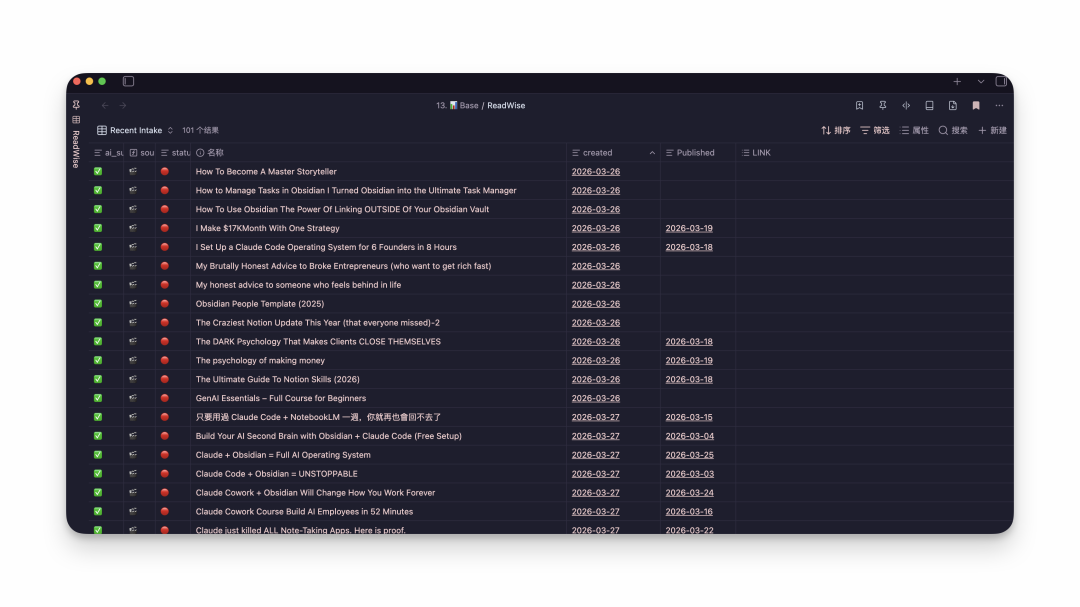Click the table icon in left ribbon
This screenshot has width=1080, height=607.
(x=76, y=120)
